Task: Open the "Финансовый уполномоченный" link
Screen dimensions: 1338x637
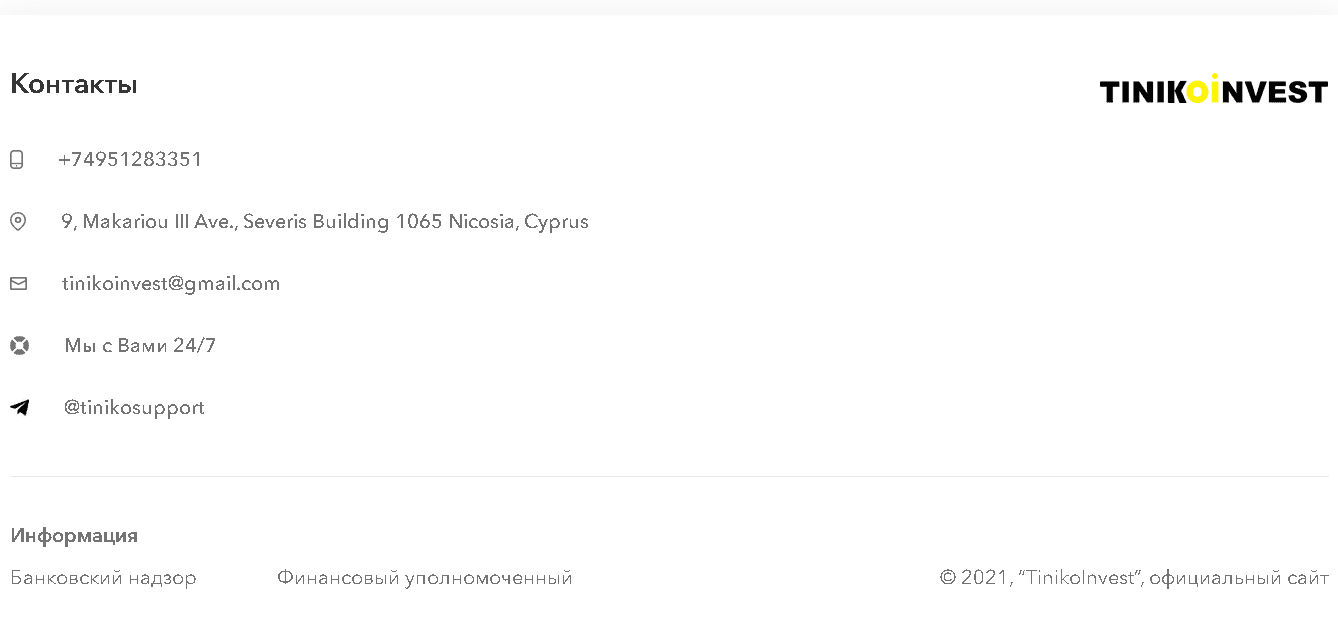Action: click(425, 578)
